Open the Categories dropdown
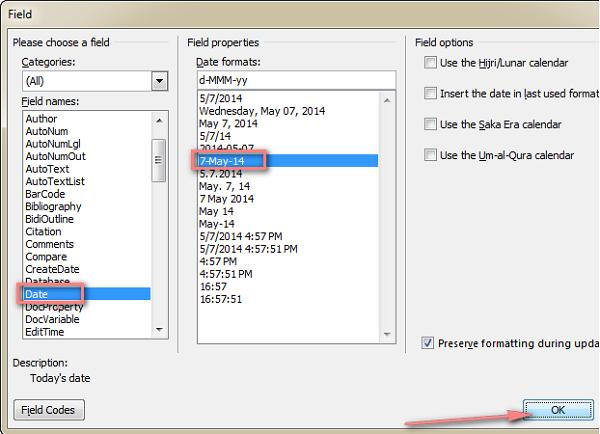 click(159, 81)
